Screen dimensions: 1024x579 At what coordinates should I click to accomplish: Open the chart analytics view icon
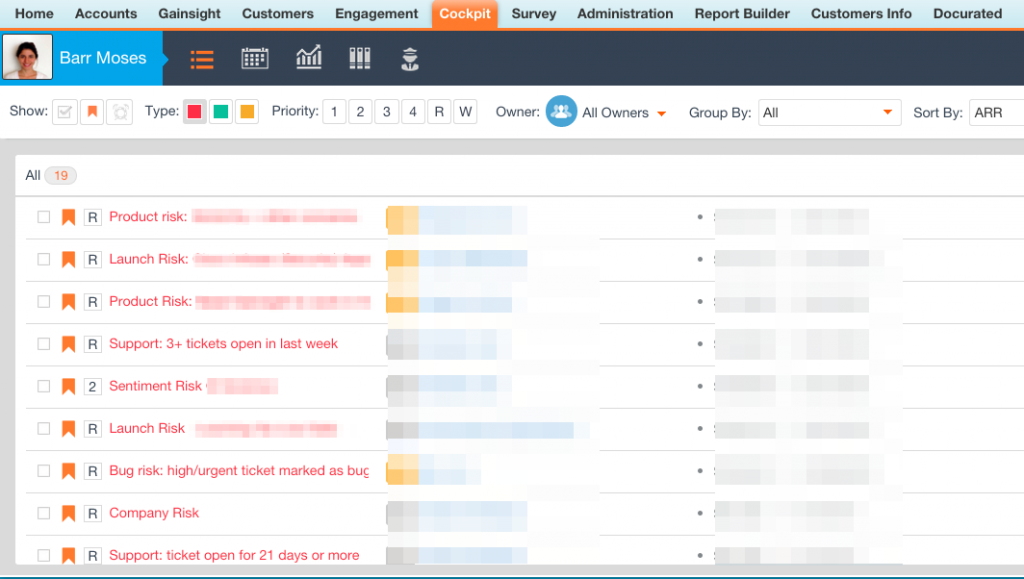309,59
